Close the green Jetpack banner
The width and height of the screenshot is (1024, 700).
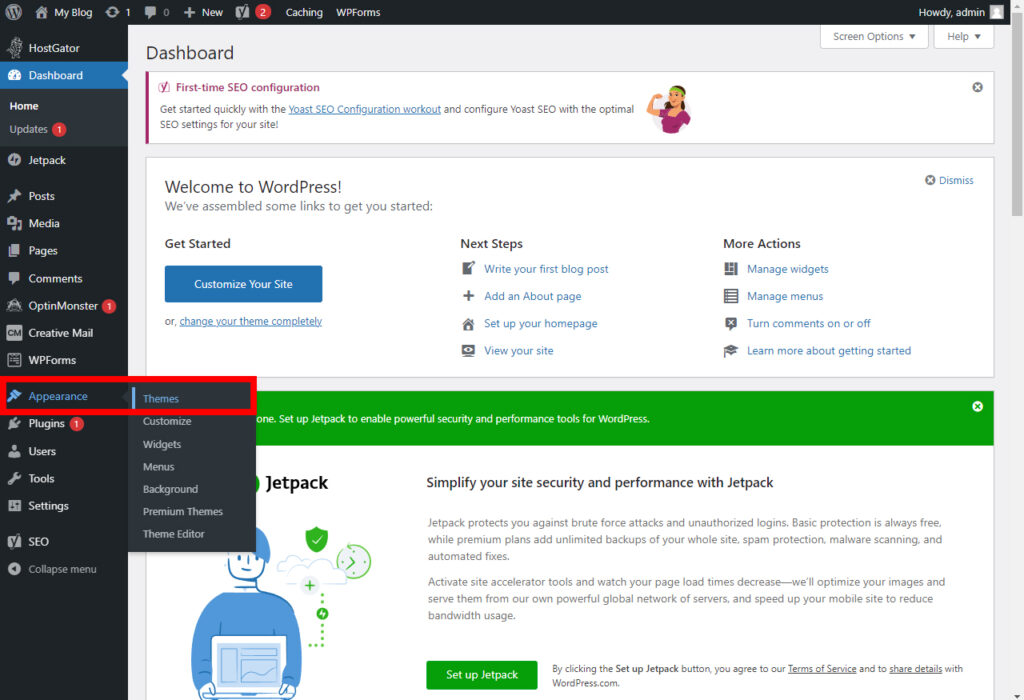[x=978, y=406]
